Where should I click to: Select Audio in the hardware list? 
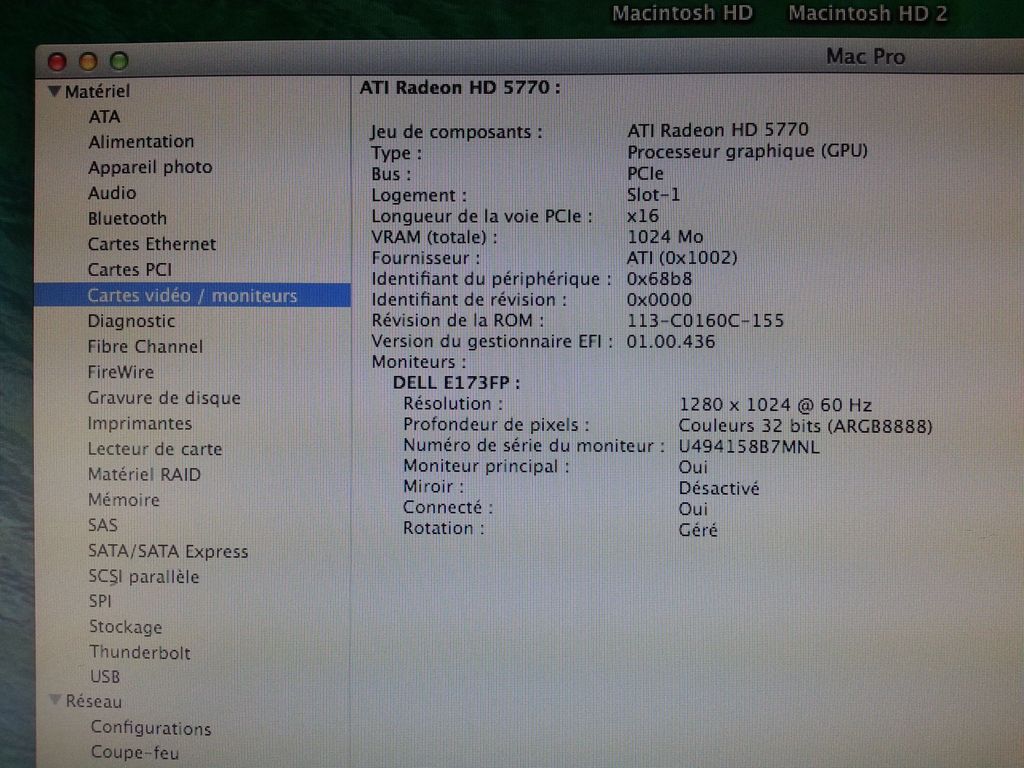click(112, 193)
